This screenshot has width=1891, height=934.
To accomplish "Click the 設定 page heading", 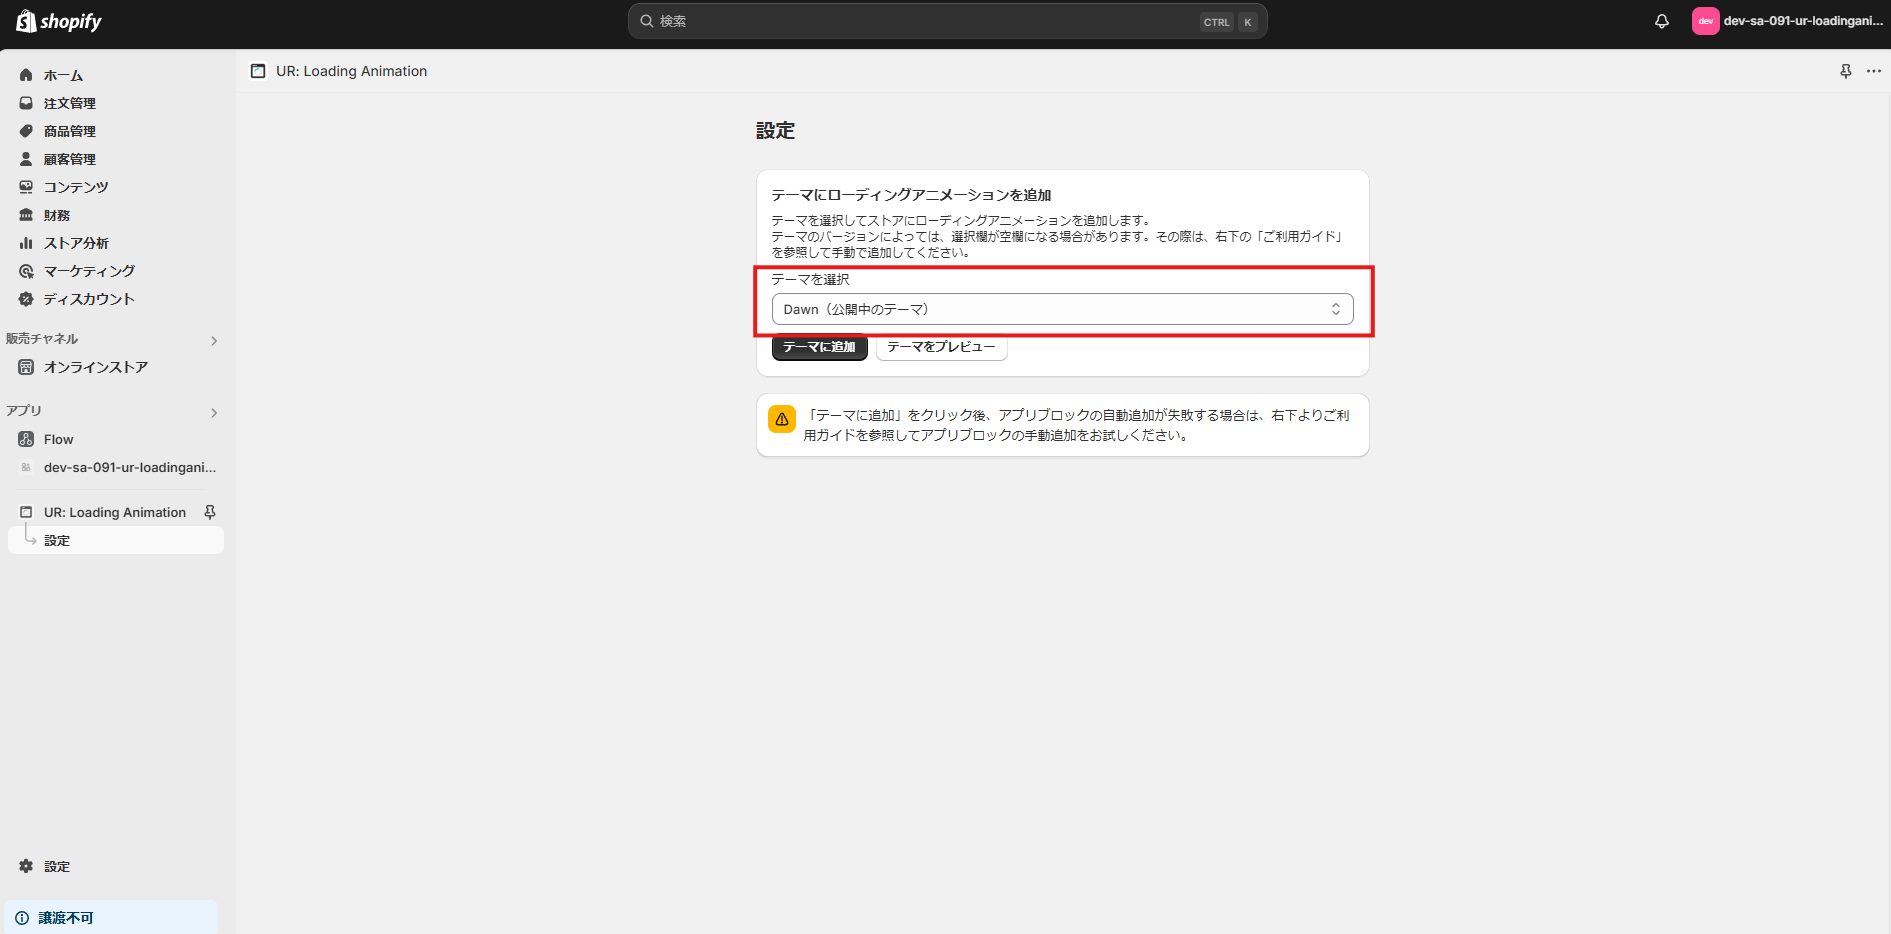I will [x=775, y=130].
